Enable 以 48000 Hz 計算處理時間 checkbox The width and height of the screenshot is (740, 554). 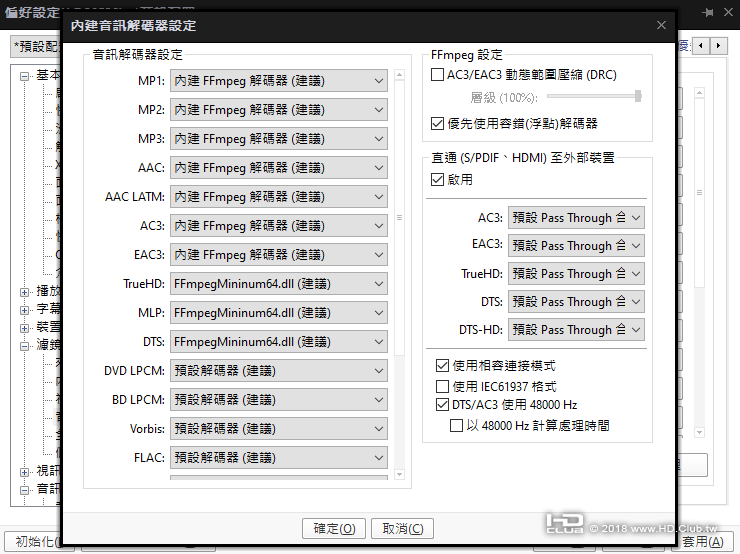tap(456, 426)
